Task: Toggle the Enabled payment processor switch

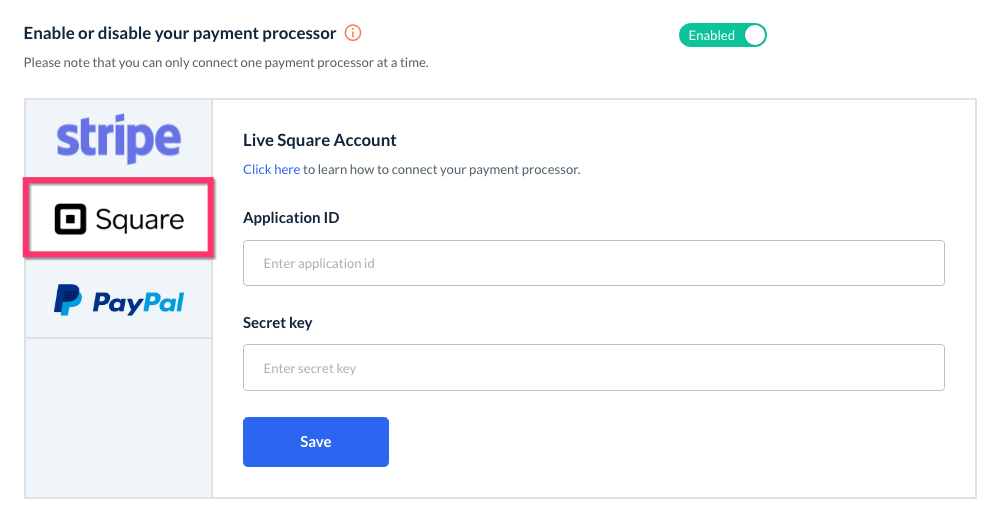Action: point(722,35)
